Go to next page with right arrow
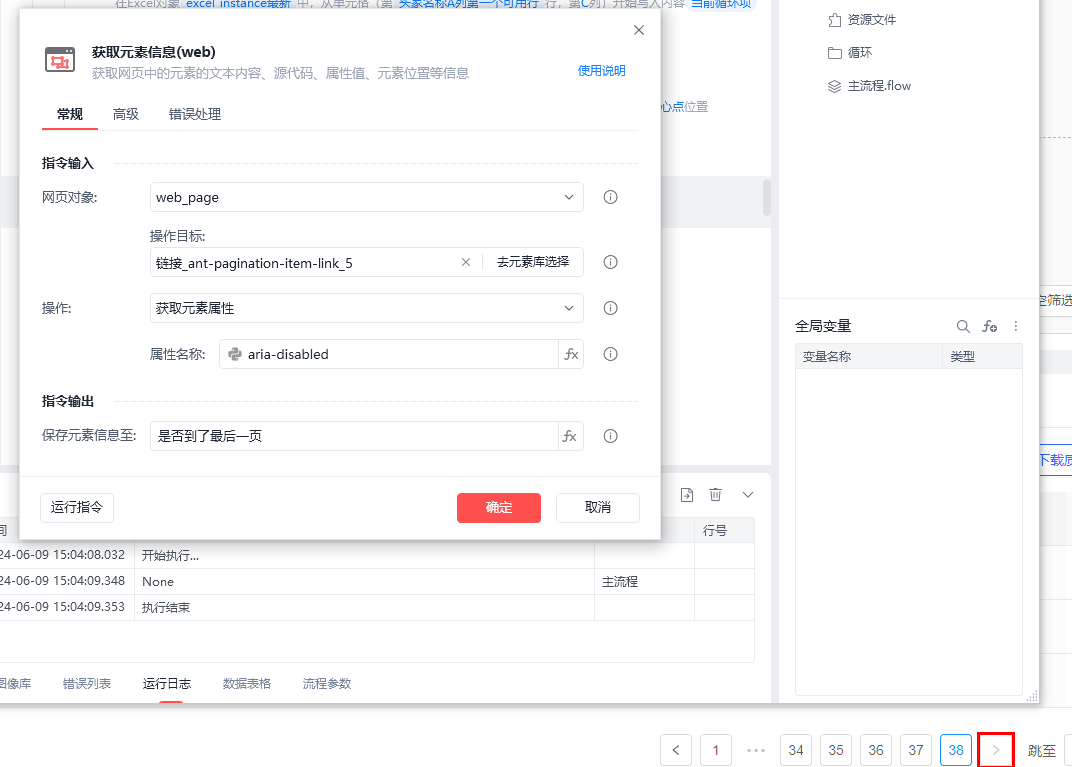1072x767 pixels. [x=996, y=750]
